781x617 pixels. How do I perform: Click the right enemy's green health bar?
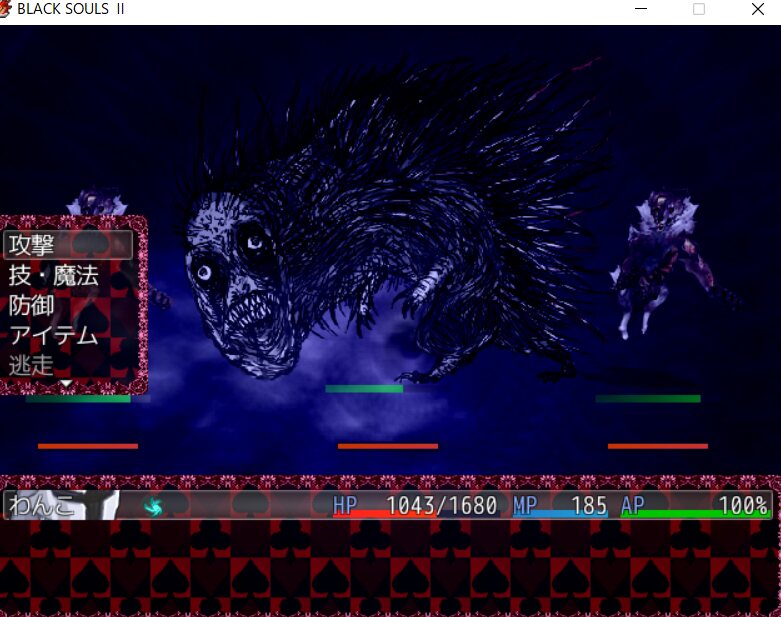click(x=648, y=398)
